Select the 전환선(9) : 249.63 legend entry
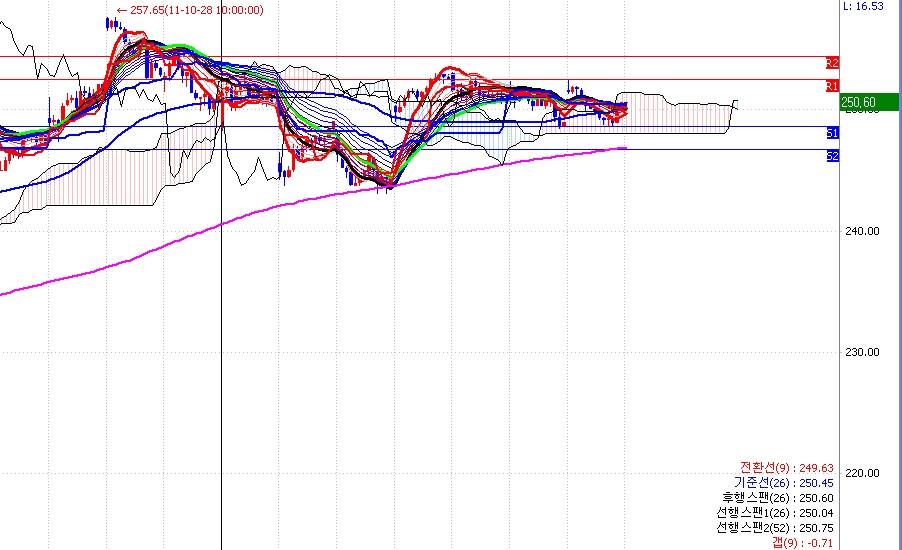The image size is (902, 550). click(786, 468)
